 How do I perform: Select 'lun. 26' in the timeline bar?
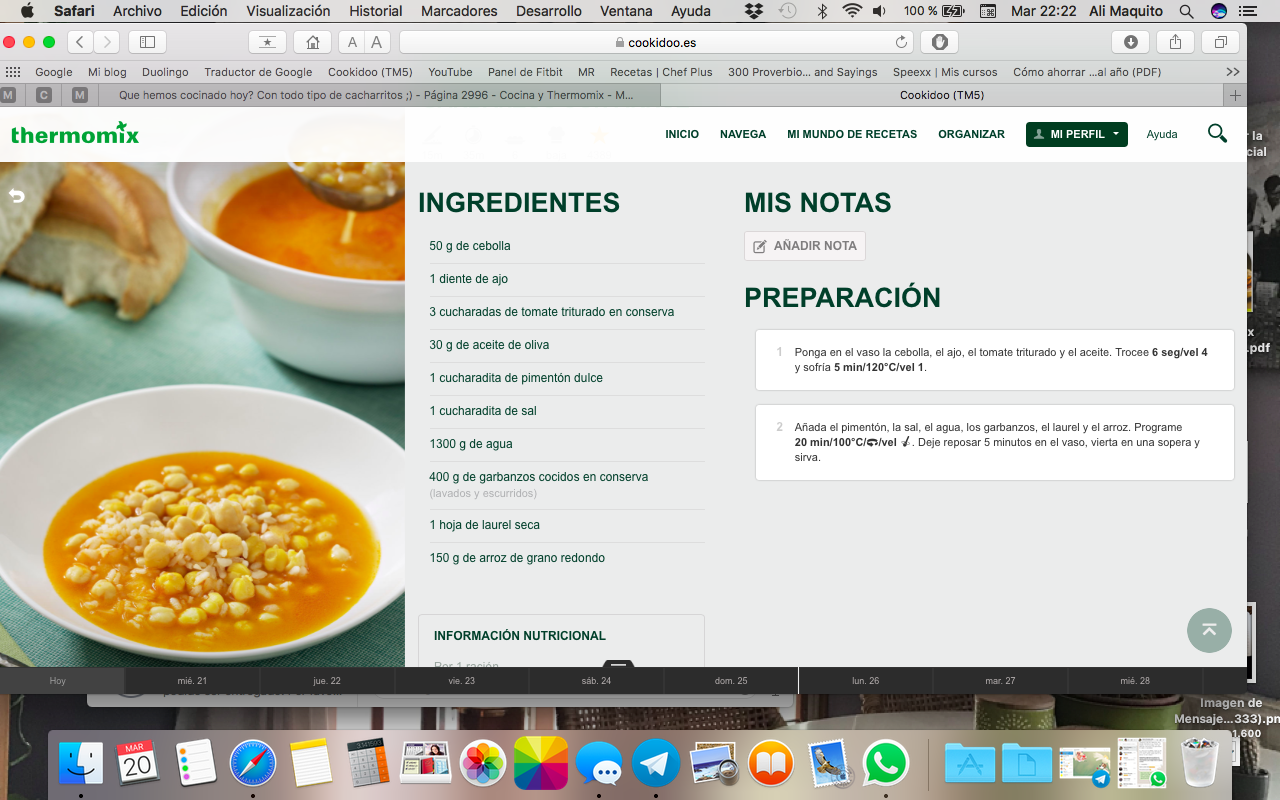865,681
